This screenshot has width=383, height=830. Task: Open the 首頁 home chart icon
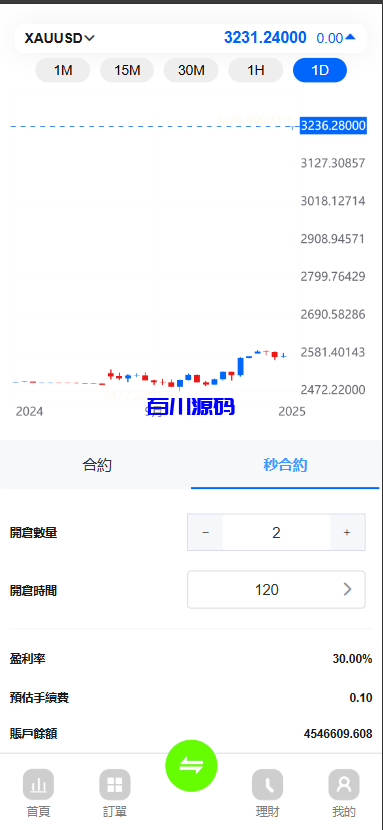pyautogui.click(x=38, y=784)
